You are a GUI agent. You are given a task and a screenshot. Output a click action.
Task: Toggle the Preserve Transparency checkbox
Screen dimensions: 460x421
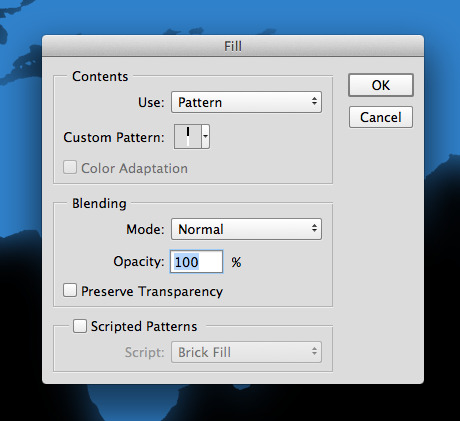coord(70,290)
